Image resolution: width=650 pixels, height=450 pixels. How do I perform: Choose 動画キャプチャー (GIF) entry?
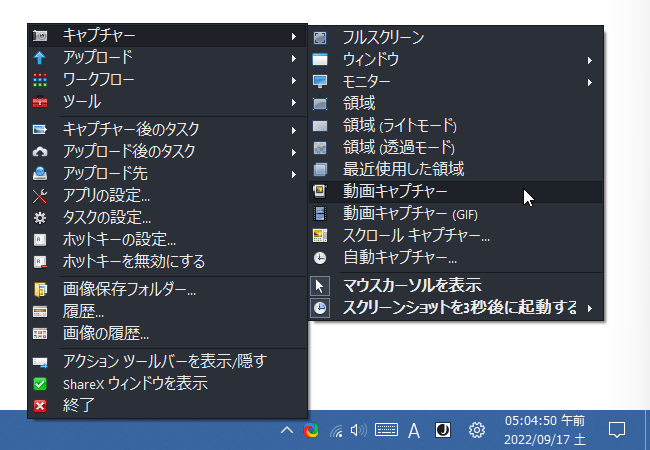[456, 213]
